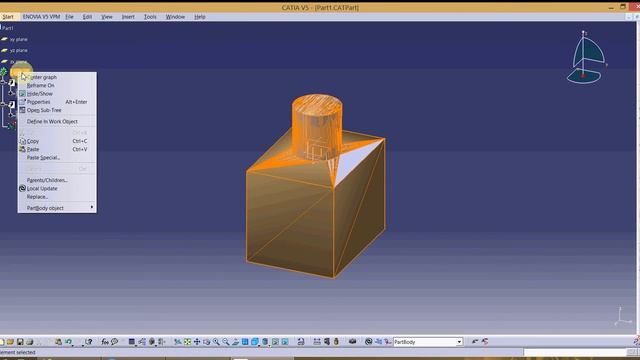Image resolution: width=640 pixels, height=360 pixels.
Task: Choose Reframe On in context menu
Action: click(57, 85)
